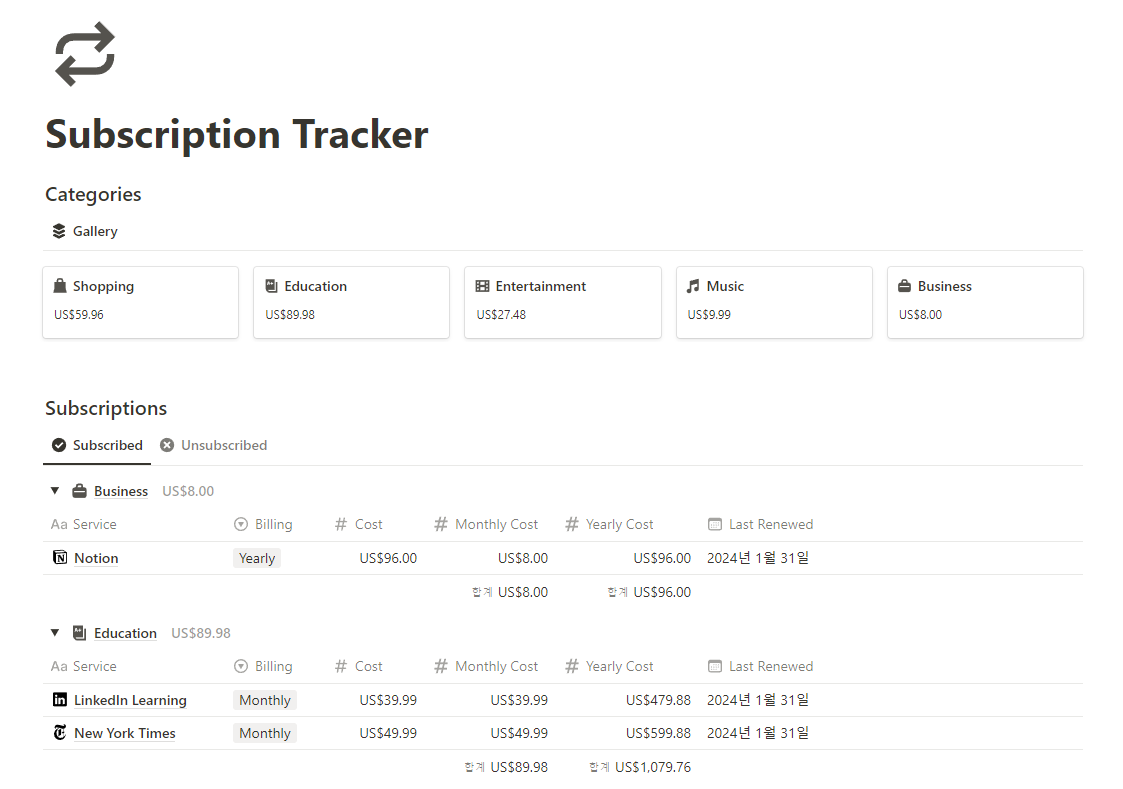Open the Education group title link
Viewport: 1123px width, 789px height.
125,633
